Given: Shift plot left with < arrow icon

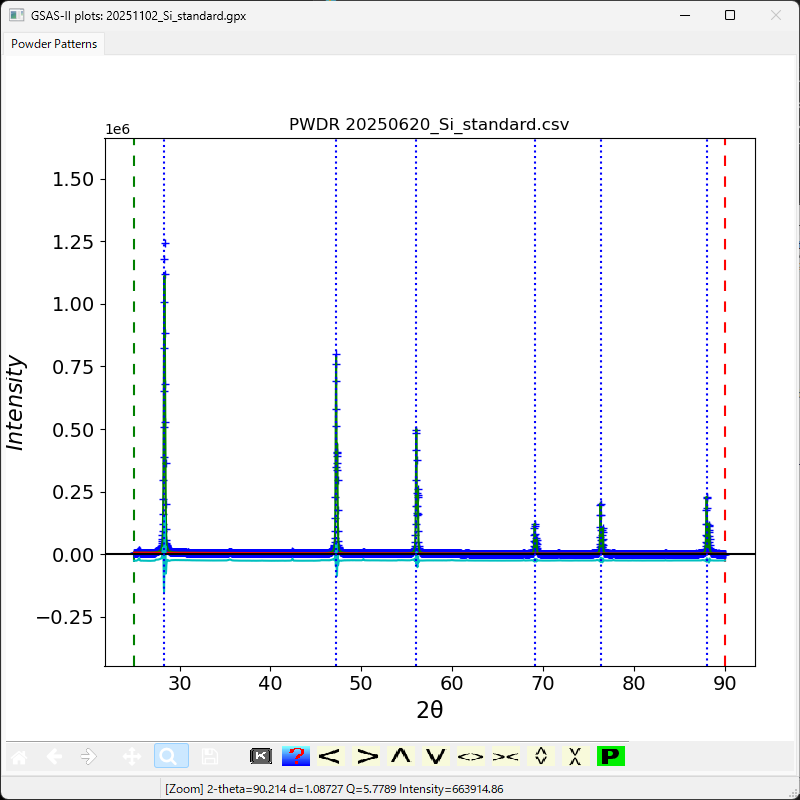Looking at the screenshot, I should click(x=330, y=757).
